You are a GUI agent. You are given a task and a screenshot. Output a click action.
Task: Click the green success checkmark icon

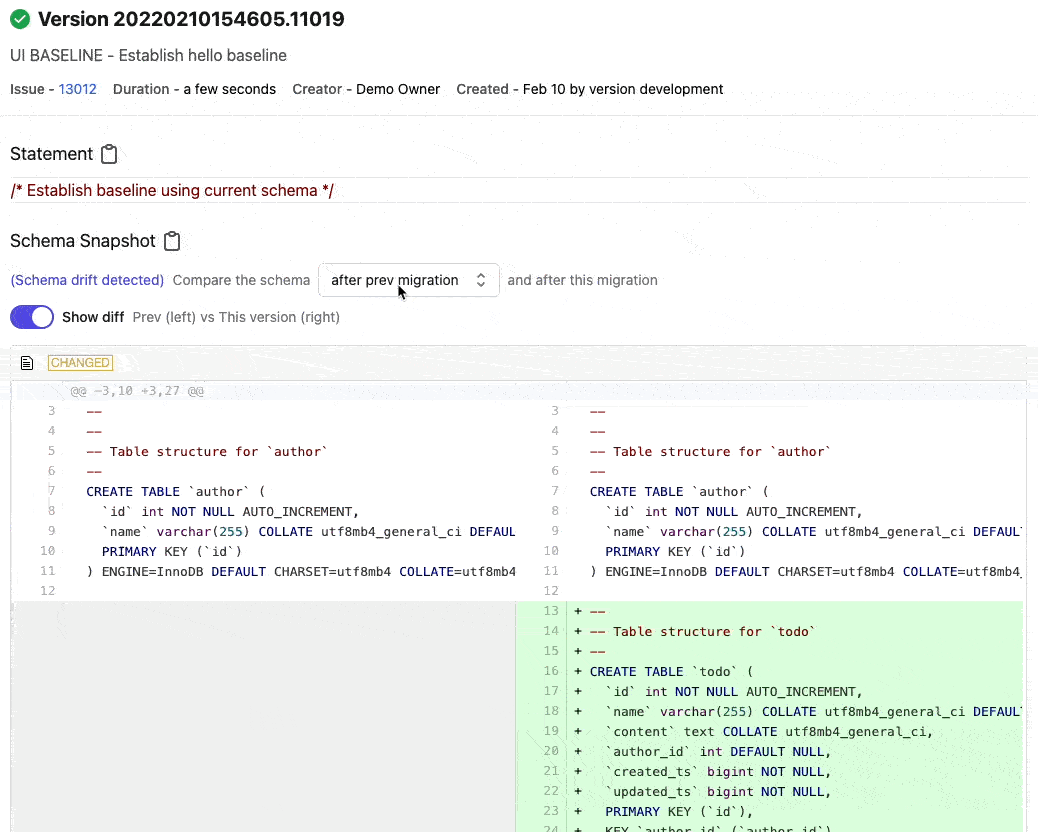[x=20, y=19]
